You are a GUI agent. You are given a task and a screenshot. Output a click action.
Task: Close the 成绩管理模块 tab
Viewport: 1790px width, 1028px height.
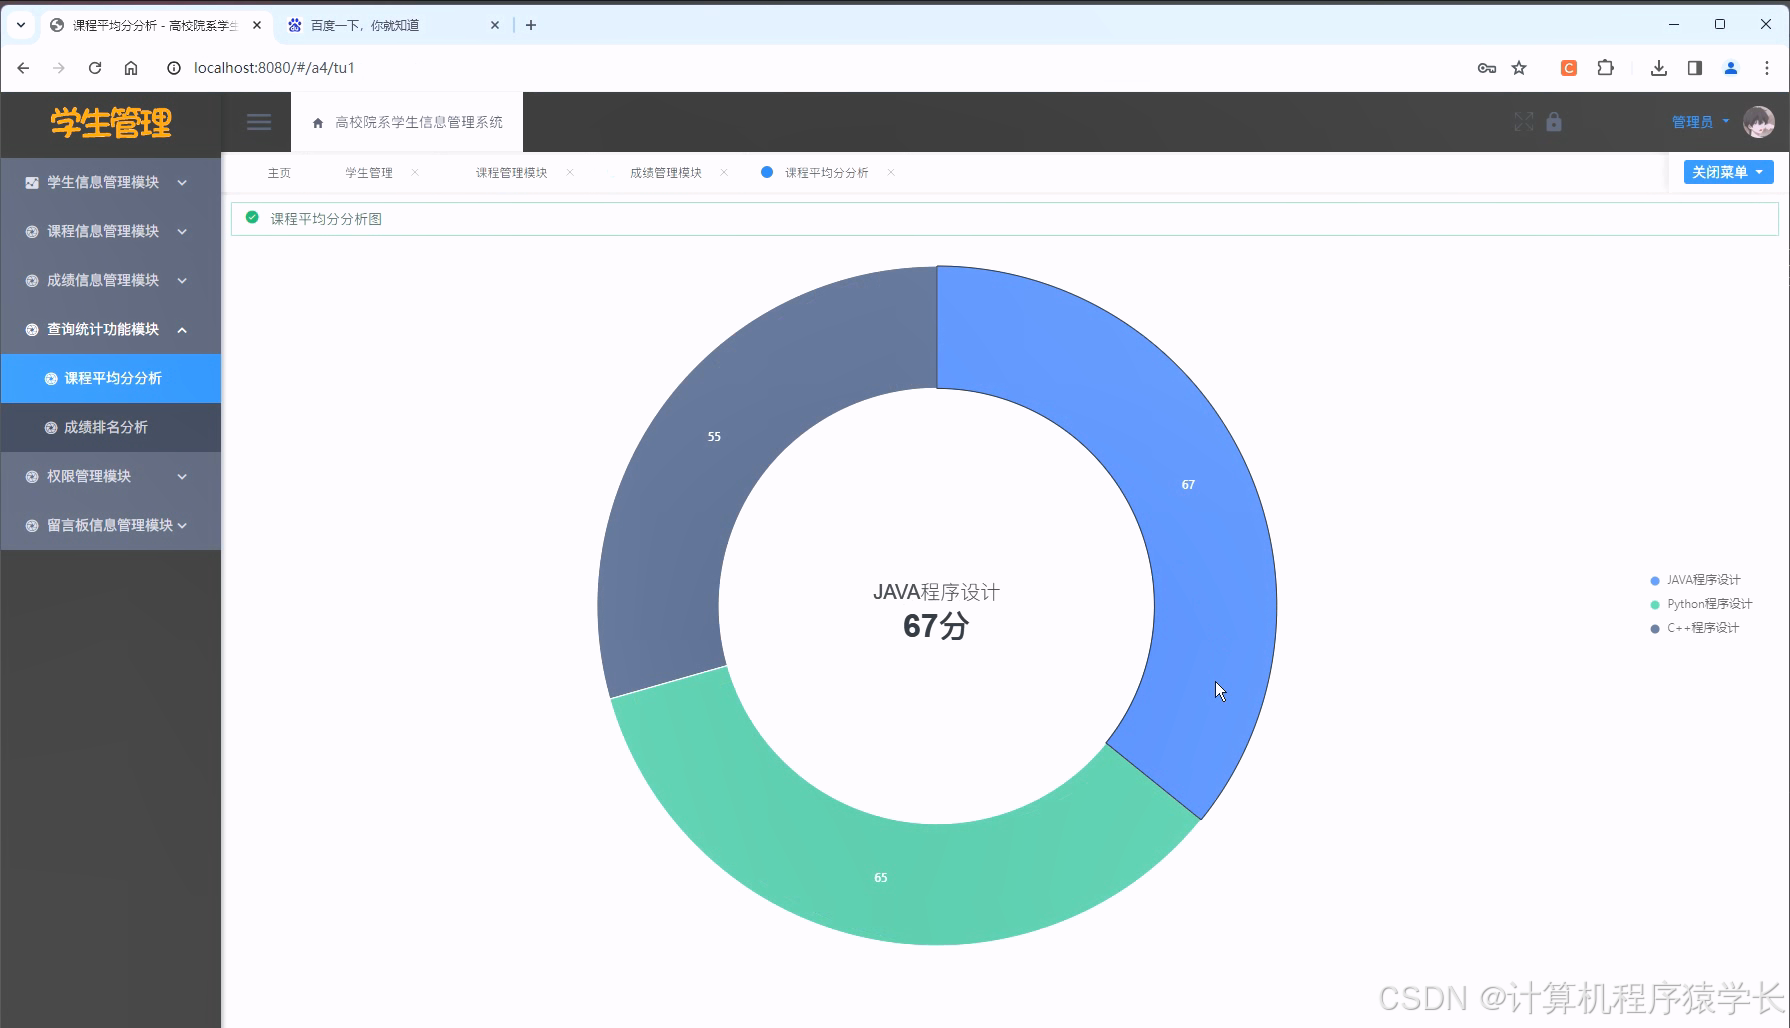[x=724, y=172]
